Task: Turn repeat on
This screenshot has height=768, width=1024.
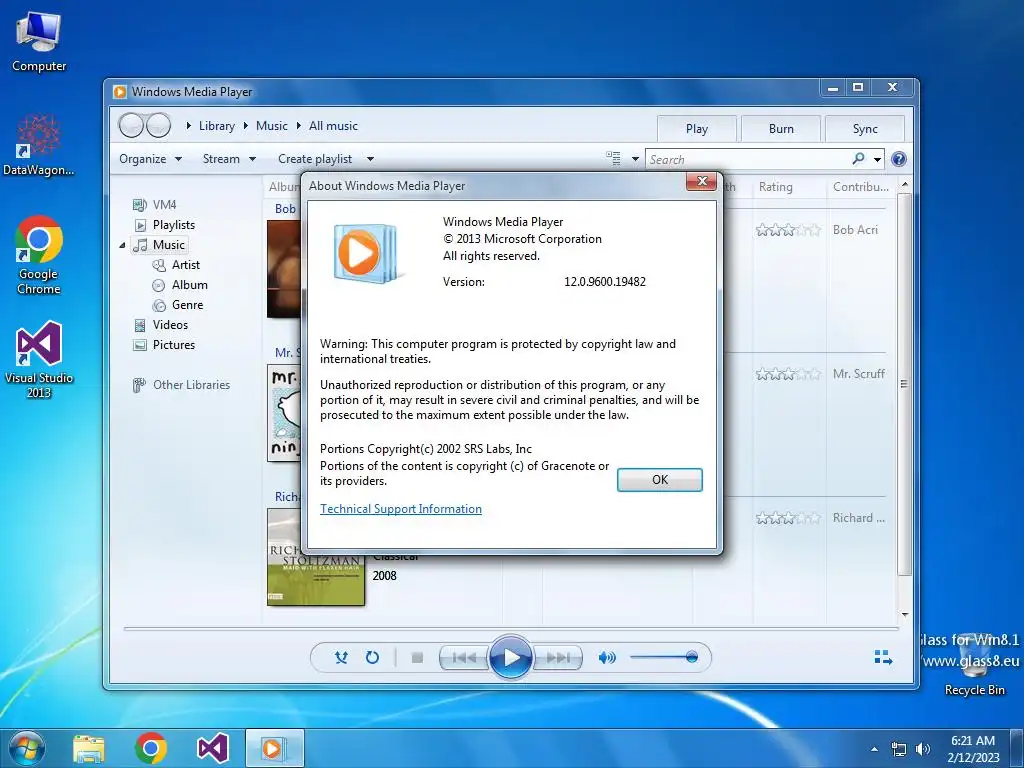Action: click(372, 658)
